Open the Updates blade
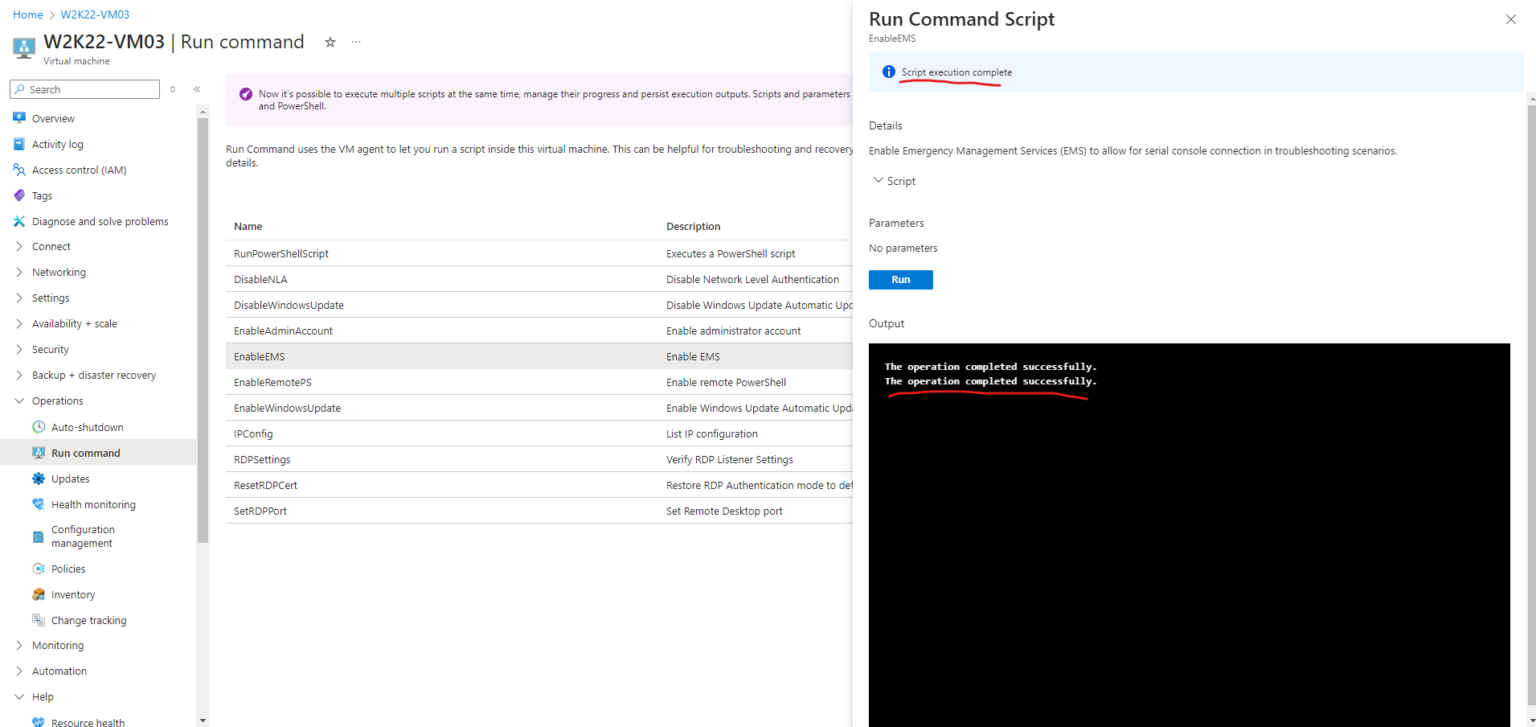The height and width of the screenshot is (727, 1536). pos(71,478)
